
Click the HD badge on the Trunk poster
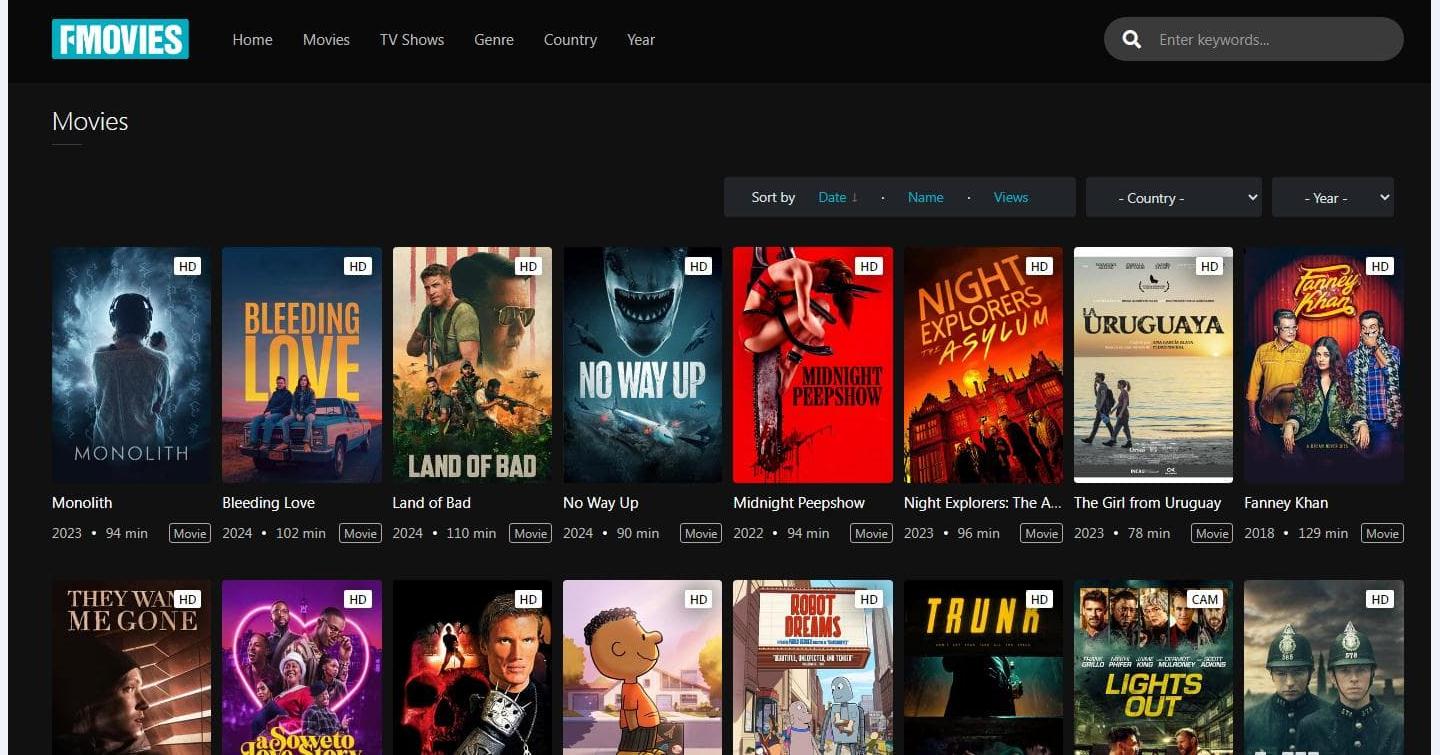[x=1039, y=599]
